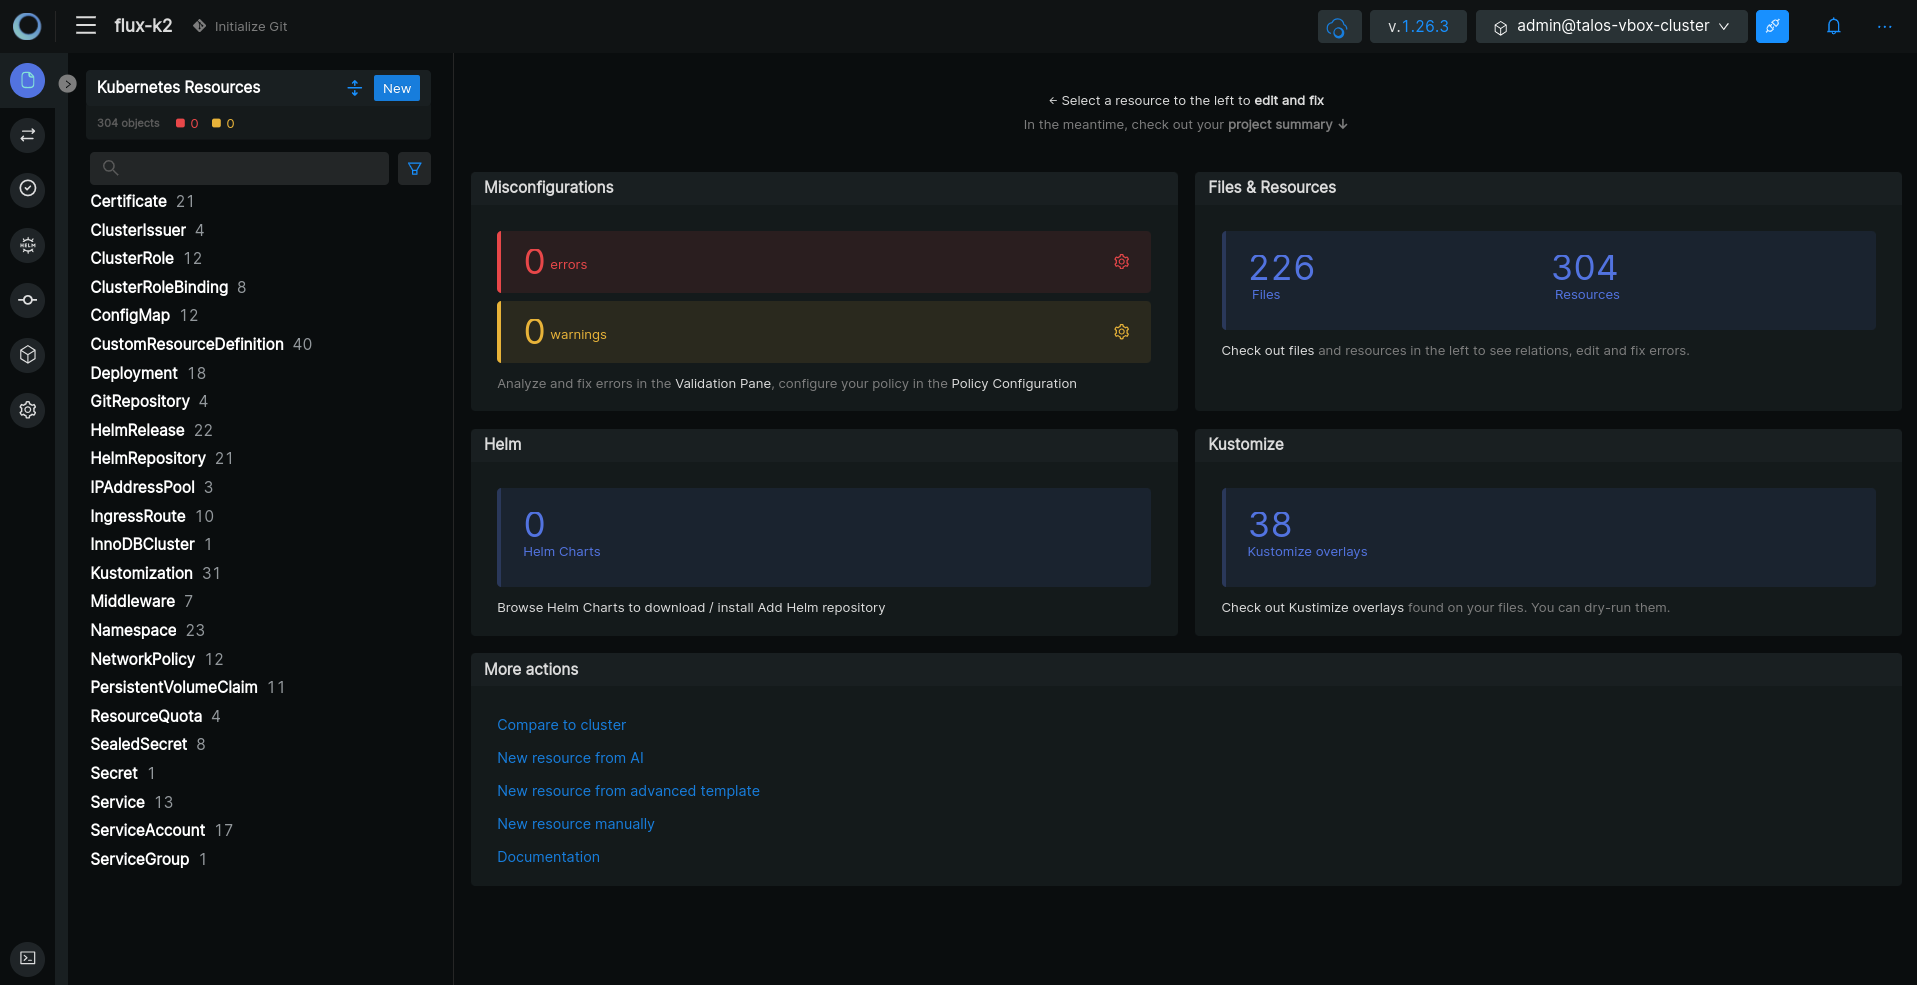1917x985 pixels.
Task: Open the Validation sidebar icon
Action: [28, 189]
